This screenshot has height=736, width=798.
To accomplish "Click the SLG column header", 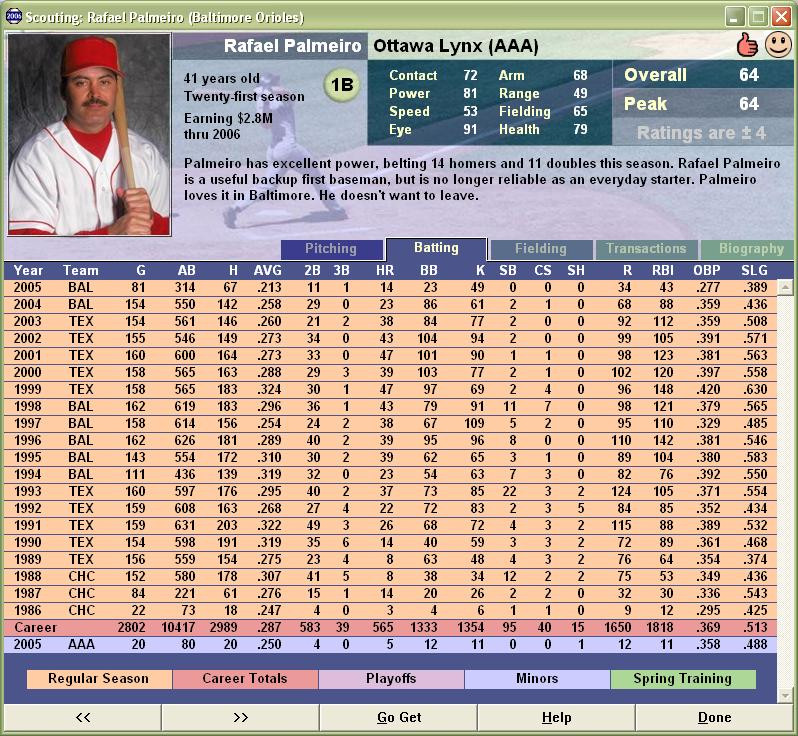I will coord(754,270).
